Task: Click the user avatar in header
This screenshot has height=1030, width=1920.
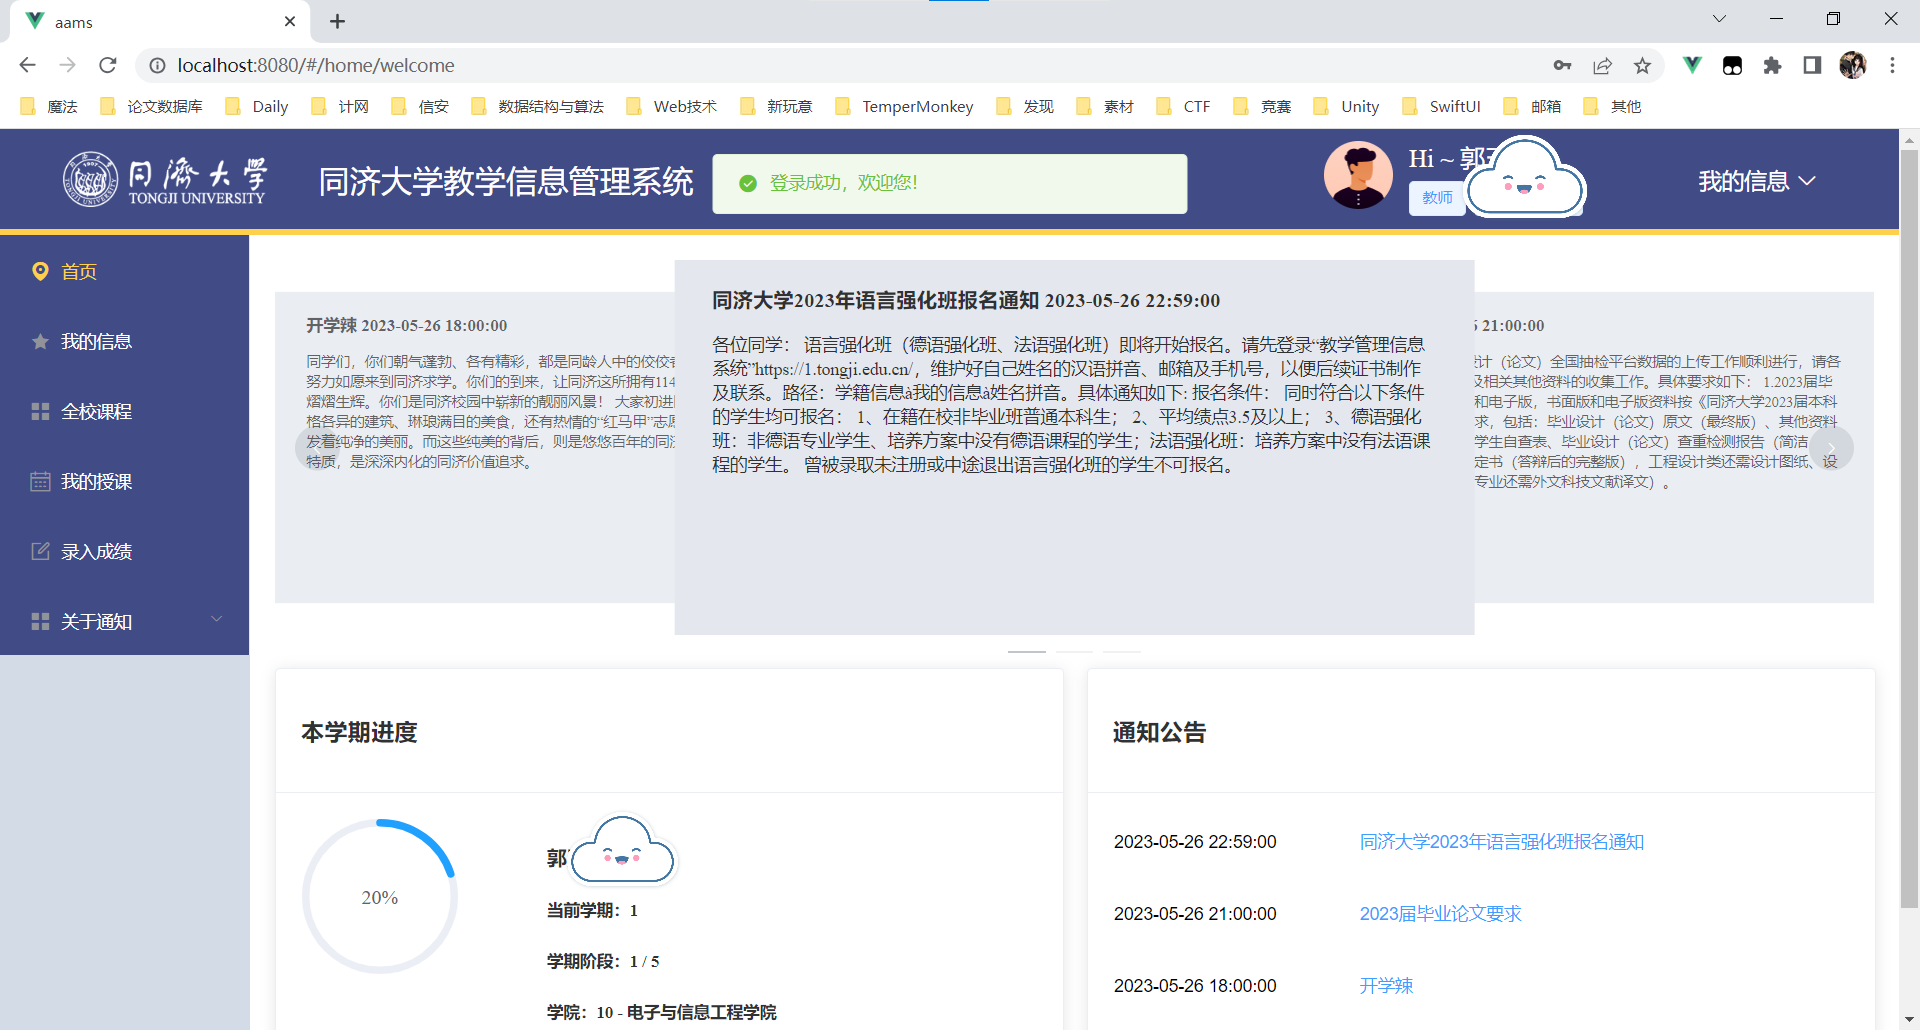Action: (x=1358, y=175)
